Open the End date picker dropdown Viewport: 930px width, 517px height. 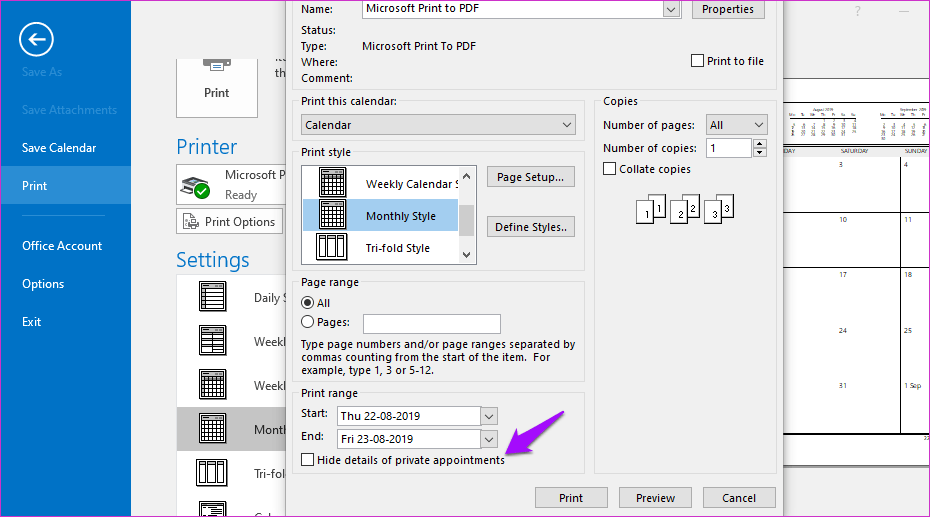pyautogui.click(x=489, y=439)
